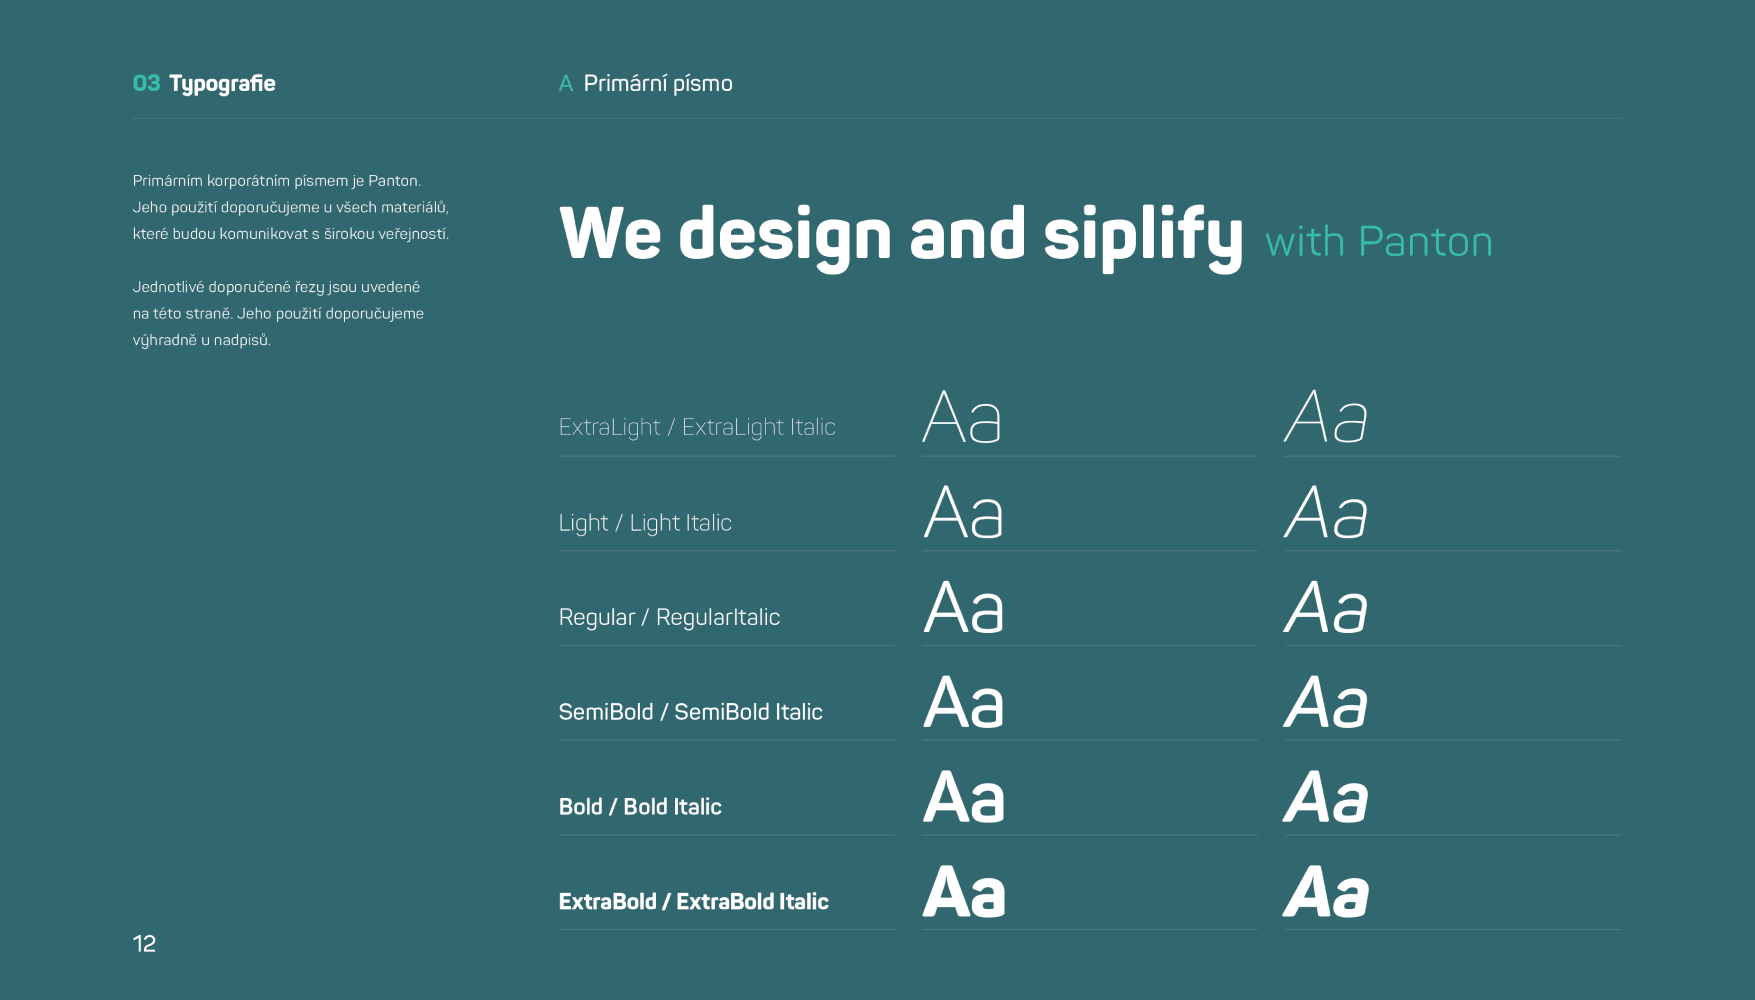Click the italic Light "Aa" sample
Image resolution: width=1755 pixels, height=1000 pixels.
(1326, 513)
